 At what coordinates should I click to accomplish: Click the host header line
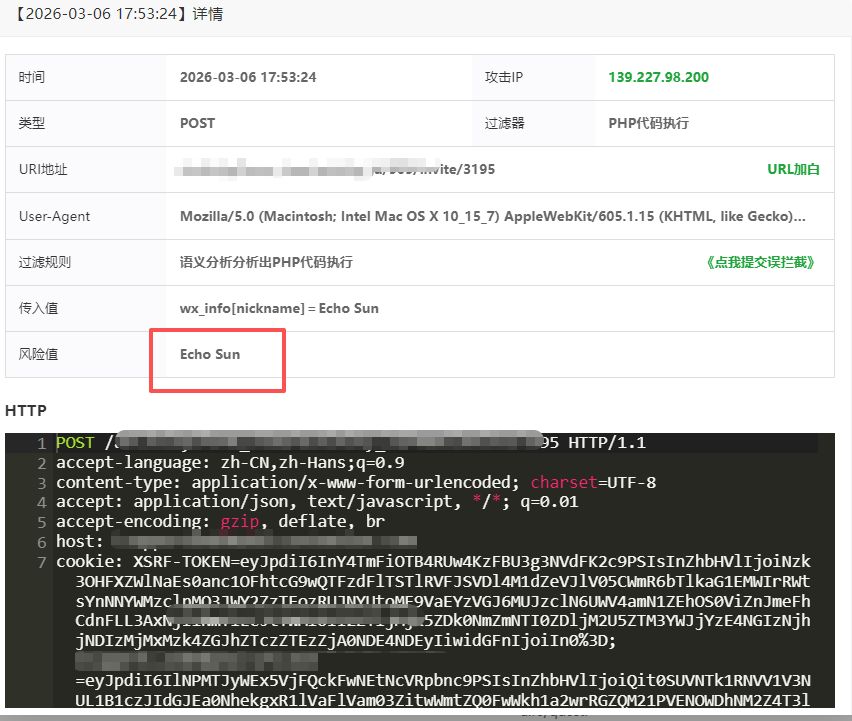(236, 541)
